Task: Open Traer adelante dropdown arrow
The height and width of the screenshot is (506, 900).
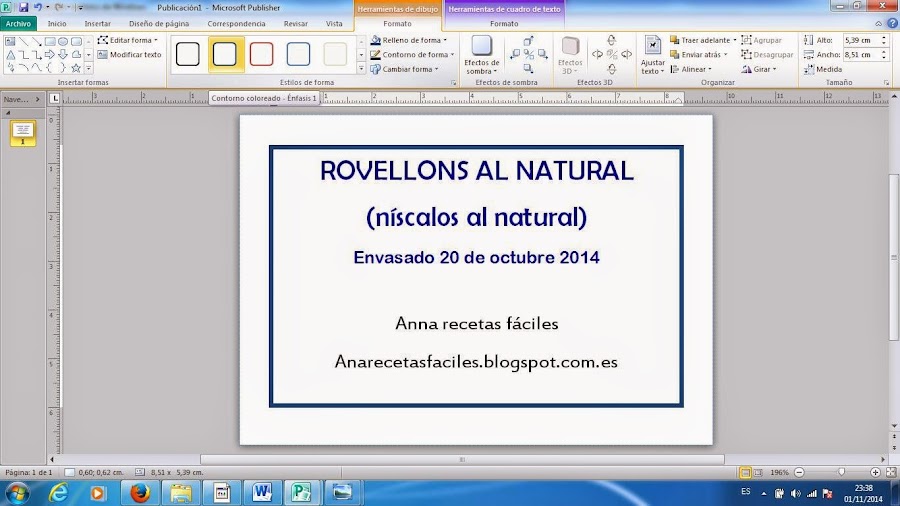Action: click(x=735, y=40)
